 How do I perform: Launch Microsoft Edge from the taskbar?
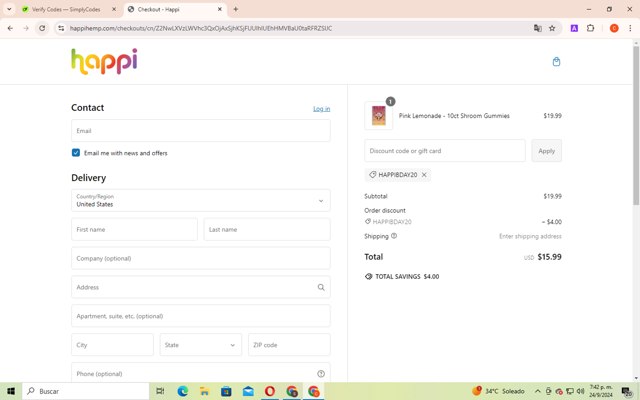(x=182, y=391)
